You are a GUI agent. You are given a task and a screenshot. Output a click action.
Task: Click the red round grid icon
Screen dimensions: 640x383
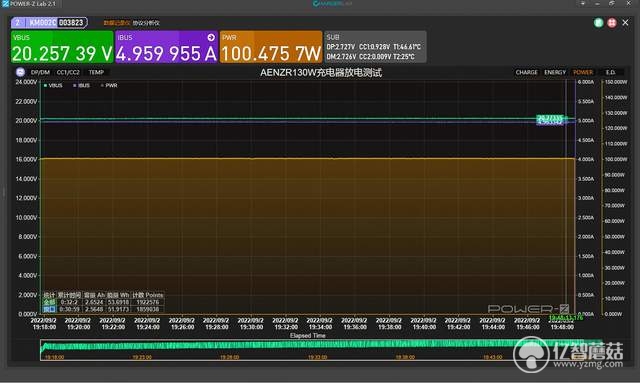(612, 23)
